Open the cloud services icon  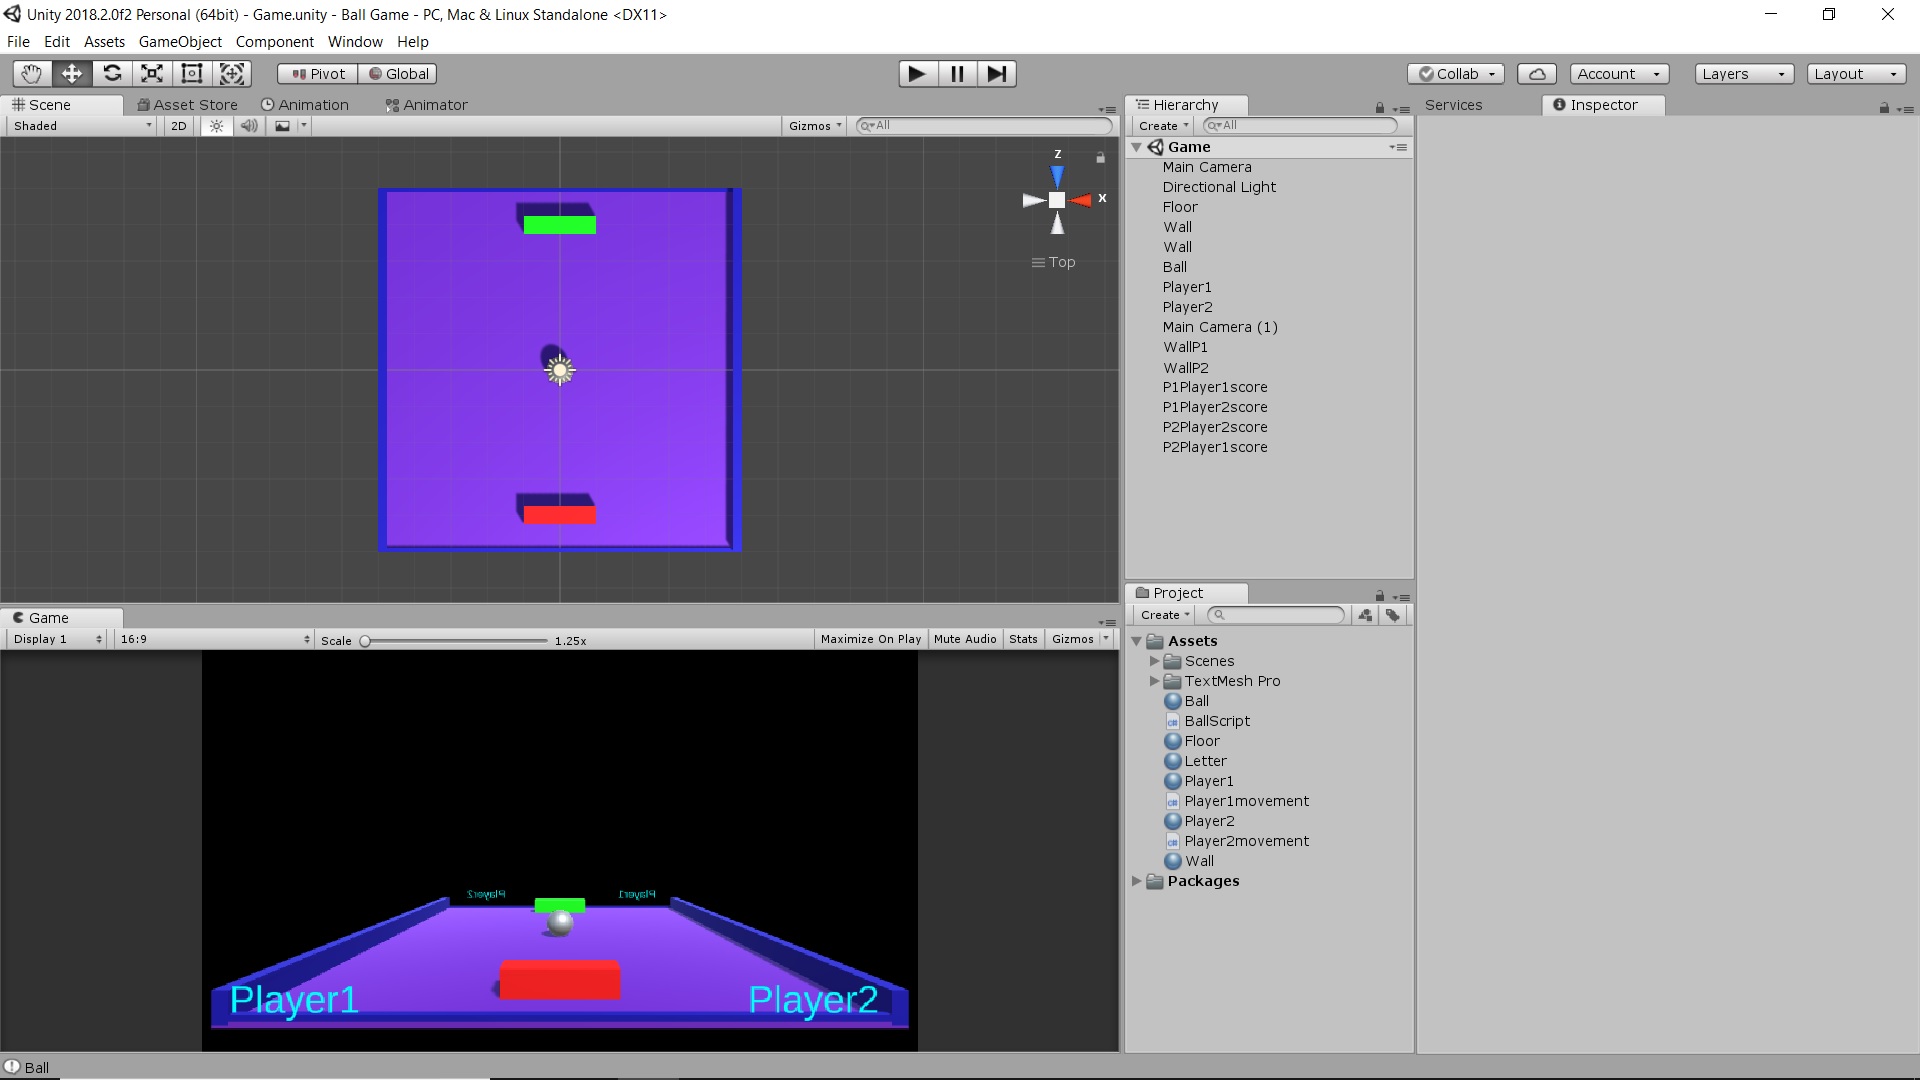tap(1537, 74)
